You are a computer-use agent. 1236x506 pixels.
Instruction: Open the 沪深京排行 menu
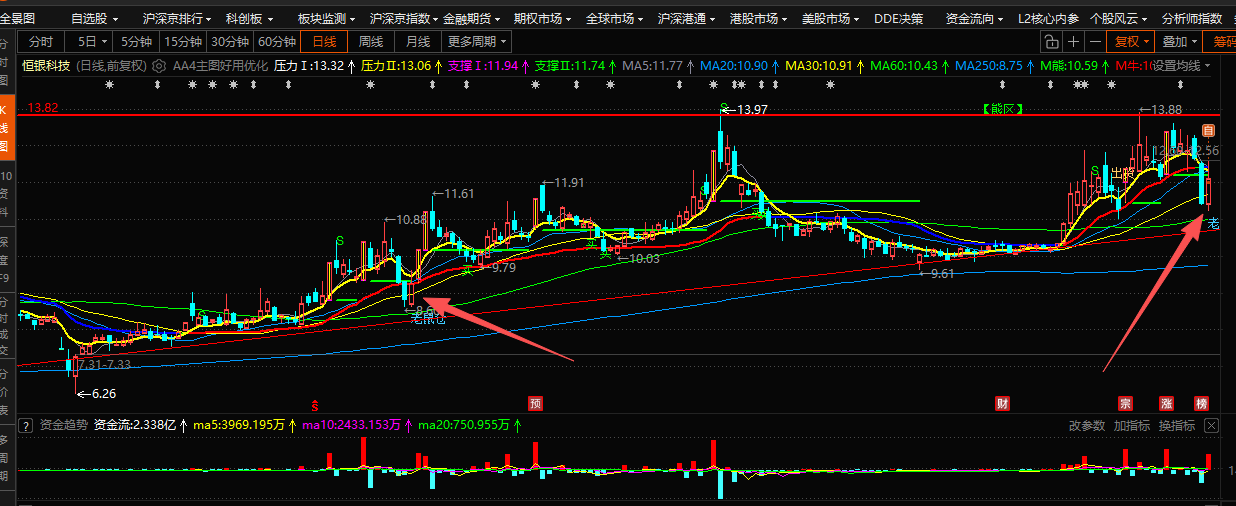click(x=176, y=18)
